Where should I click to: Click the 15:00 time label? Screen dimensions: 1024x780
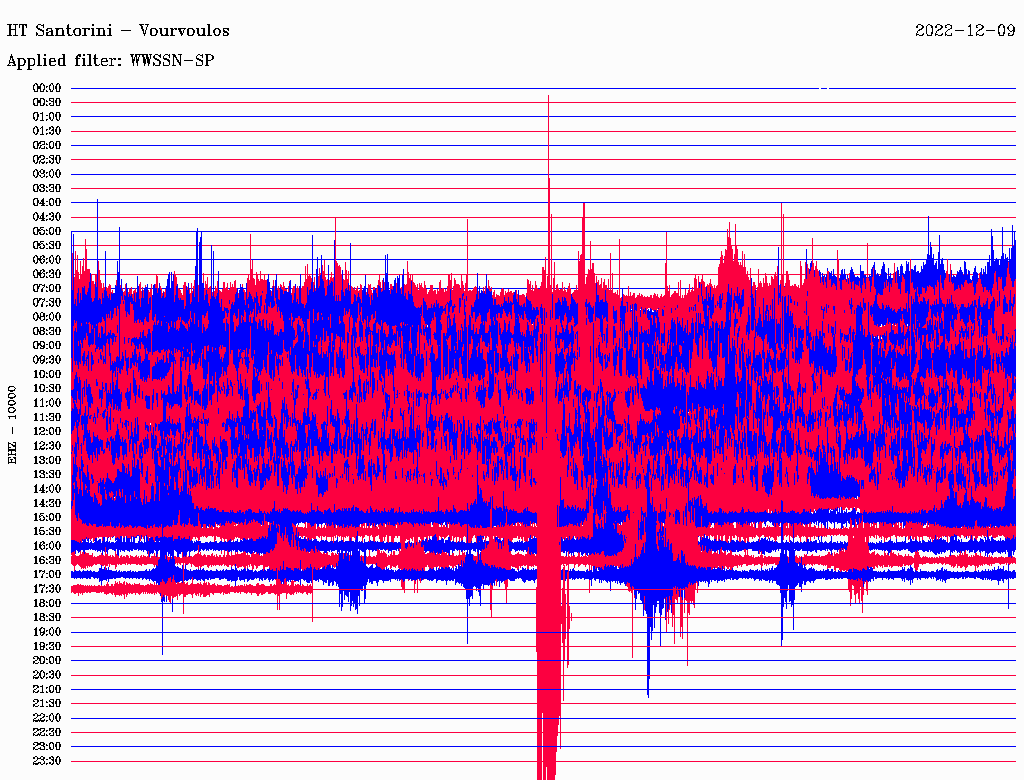coord(47,517)
